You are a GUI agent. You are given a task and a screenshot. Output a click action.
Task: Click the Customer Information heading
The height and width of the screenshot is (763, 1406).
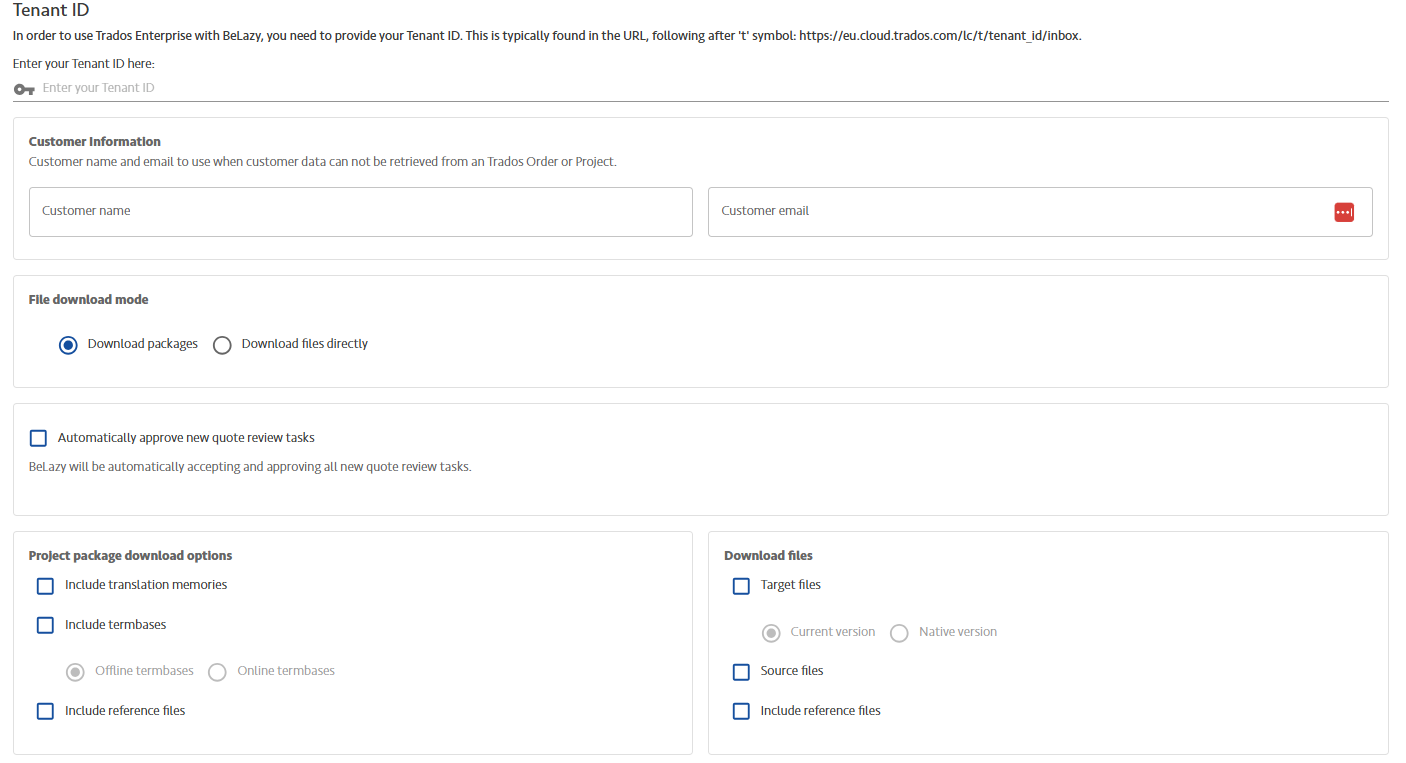pos(95,142)
